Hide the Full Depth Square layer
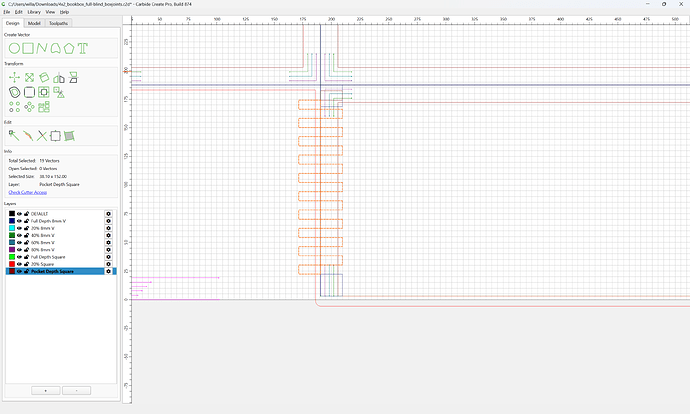 click(x=19, y=257)
